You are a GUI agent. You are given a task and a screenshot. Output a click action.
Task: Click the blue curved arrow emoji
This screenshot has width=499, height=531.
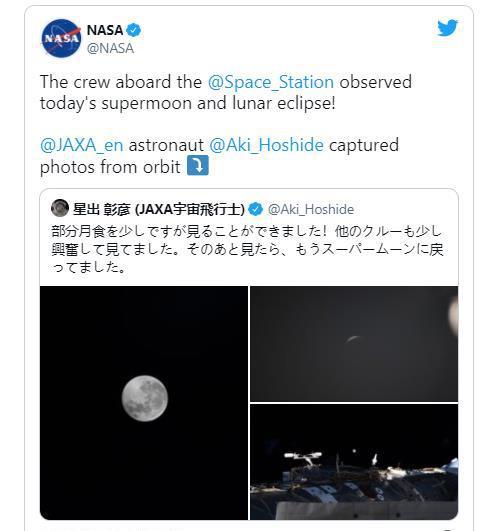[x=198, y=165]
